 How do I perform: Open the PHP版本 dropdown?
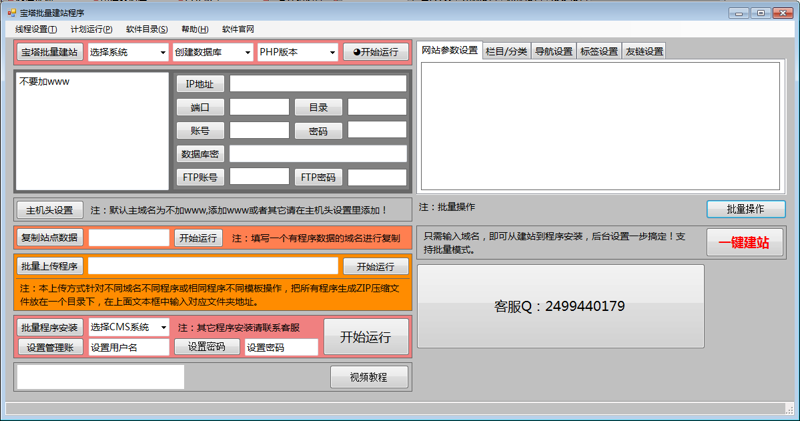pos(296,52)
